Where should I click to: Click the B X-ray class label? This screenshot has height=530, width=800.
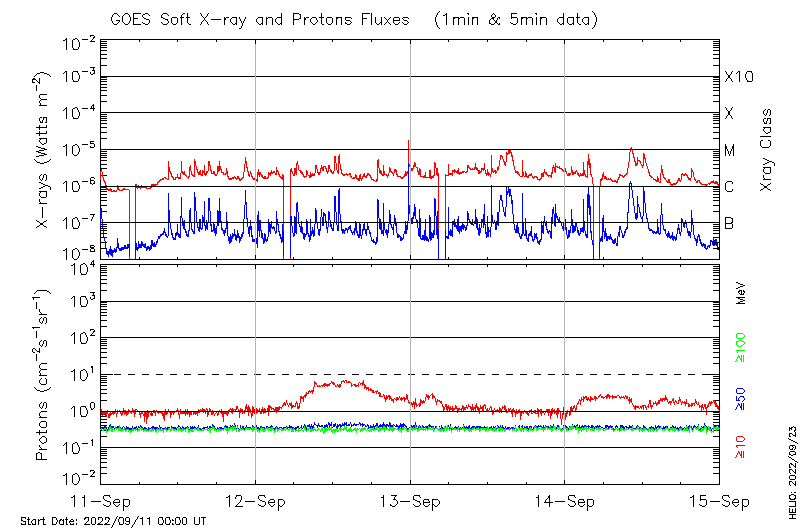729,223
